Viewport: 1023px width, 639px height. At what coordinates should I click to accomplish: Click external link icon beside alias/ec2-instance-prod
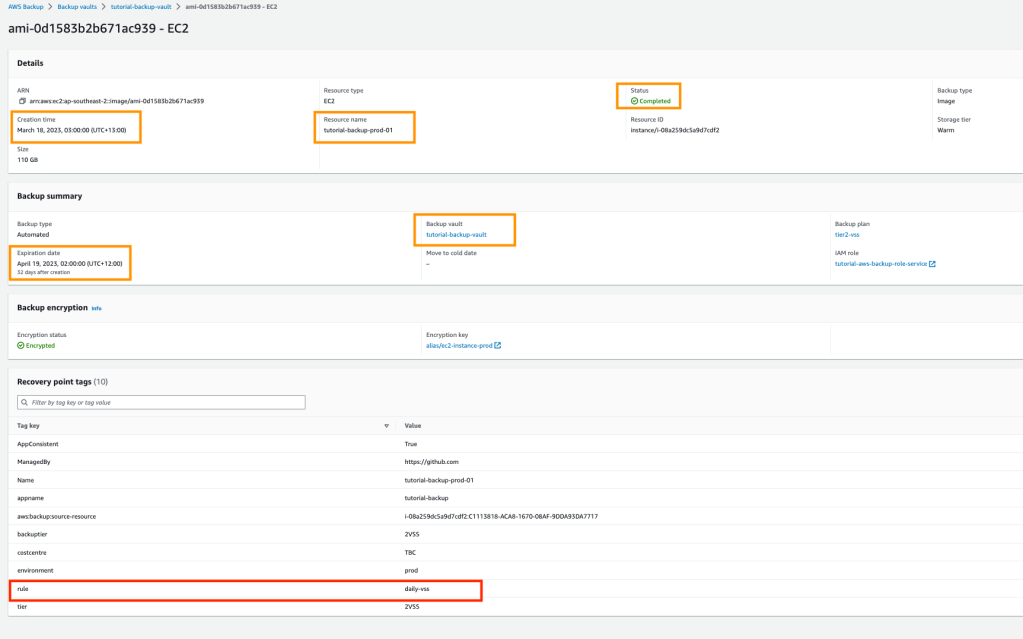(x=497, y=345)
